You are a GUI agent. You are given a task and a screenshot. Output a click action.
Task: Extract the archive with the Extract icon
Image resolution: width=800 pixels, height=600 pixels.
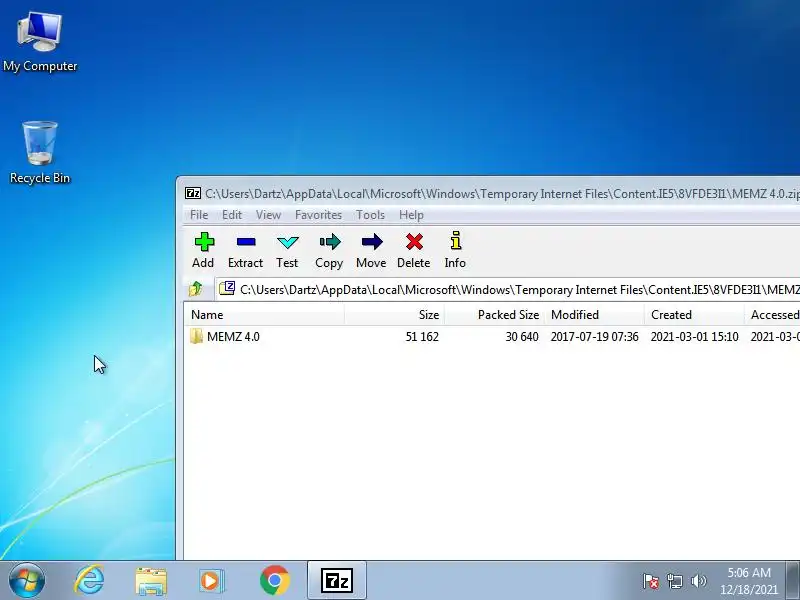click(x=245, y=250)
